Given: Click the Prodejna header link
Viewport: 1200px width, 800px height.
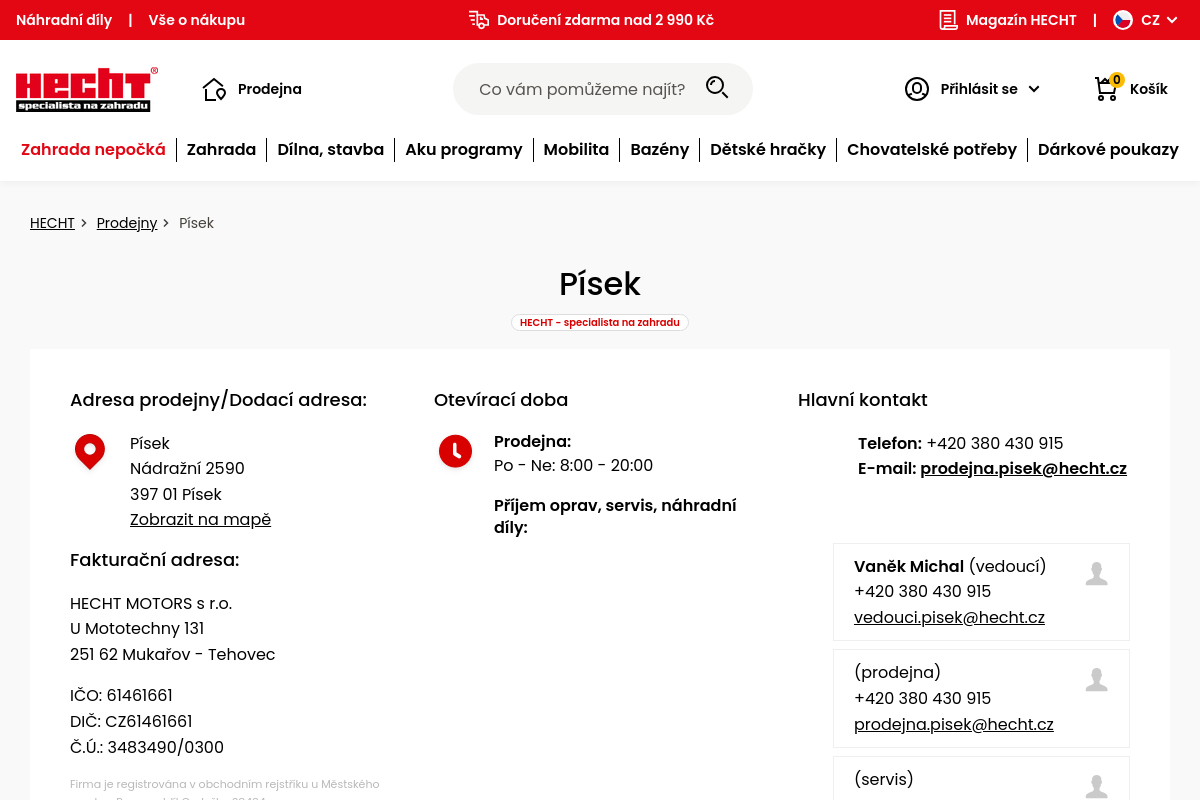Looking at the screenshot, I should (270, 89).
